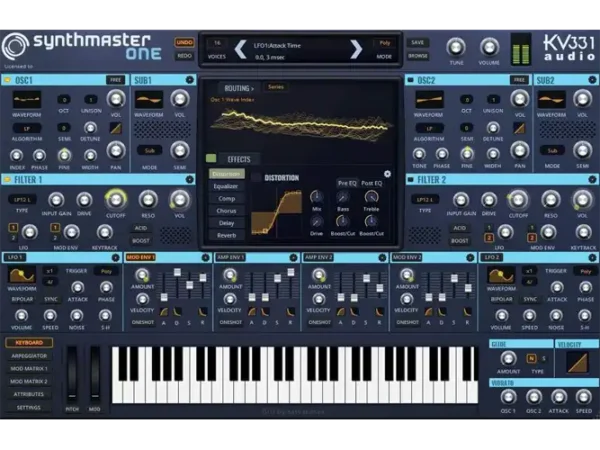Click the previous preset left arrow
Screen dimensions: 600x450
(240, 49)
